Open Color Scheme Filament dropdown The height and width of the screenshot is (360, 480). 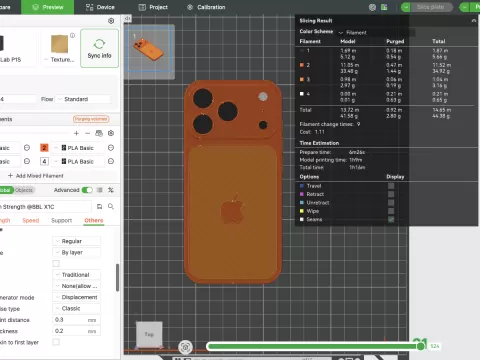click(x=377, y=32)
